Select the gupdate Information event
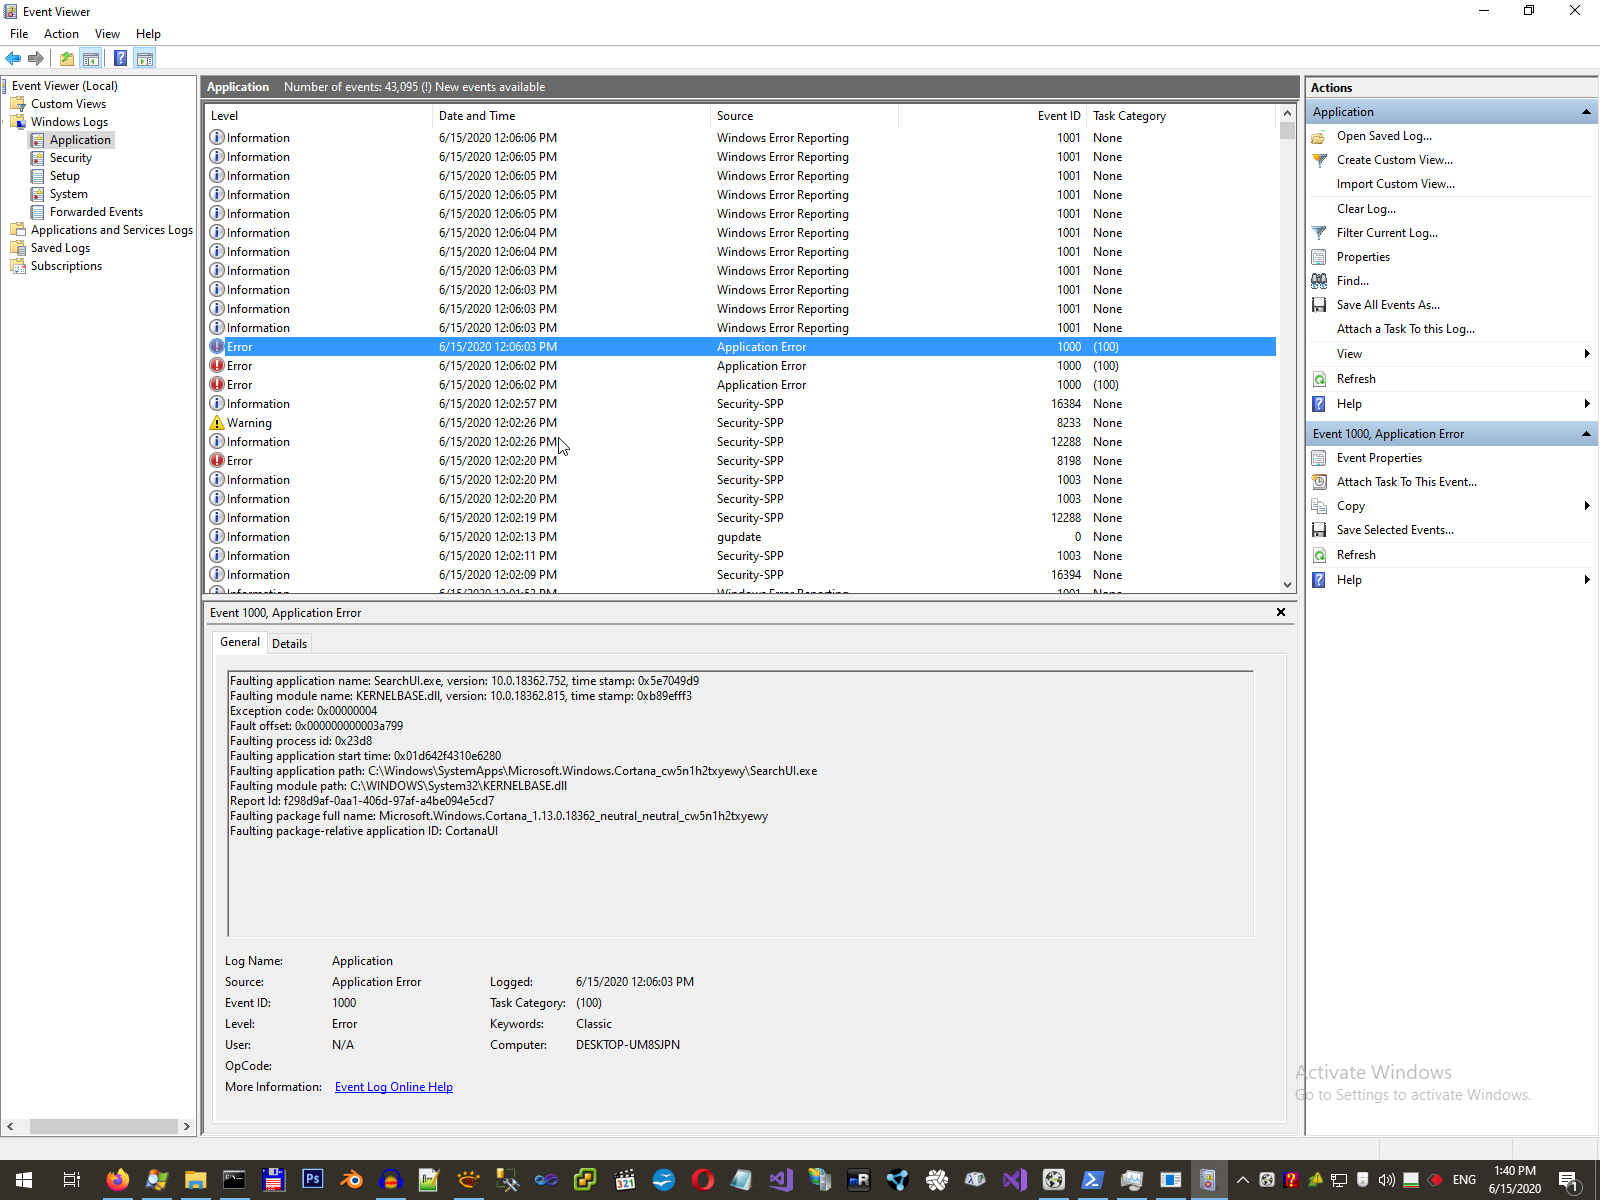The image size is (1600, 1200). [x=740, y=537]
